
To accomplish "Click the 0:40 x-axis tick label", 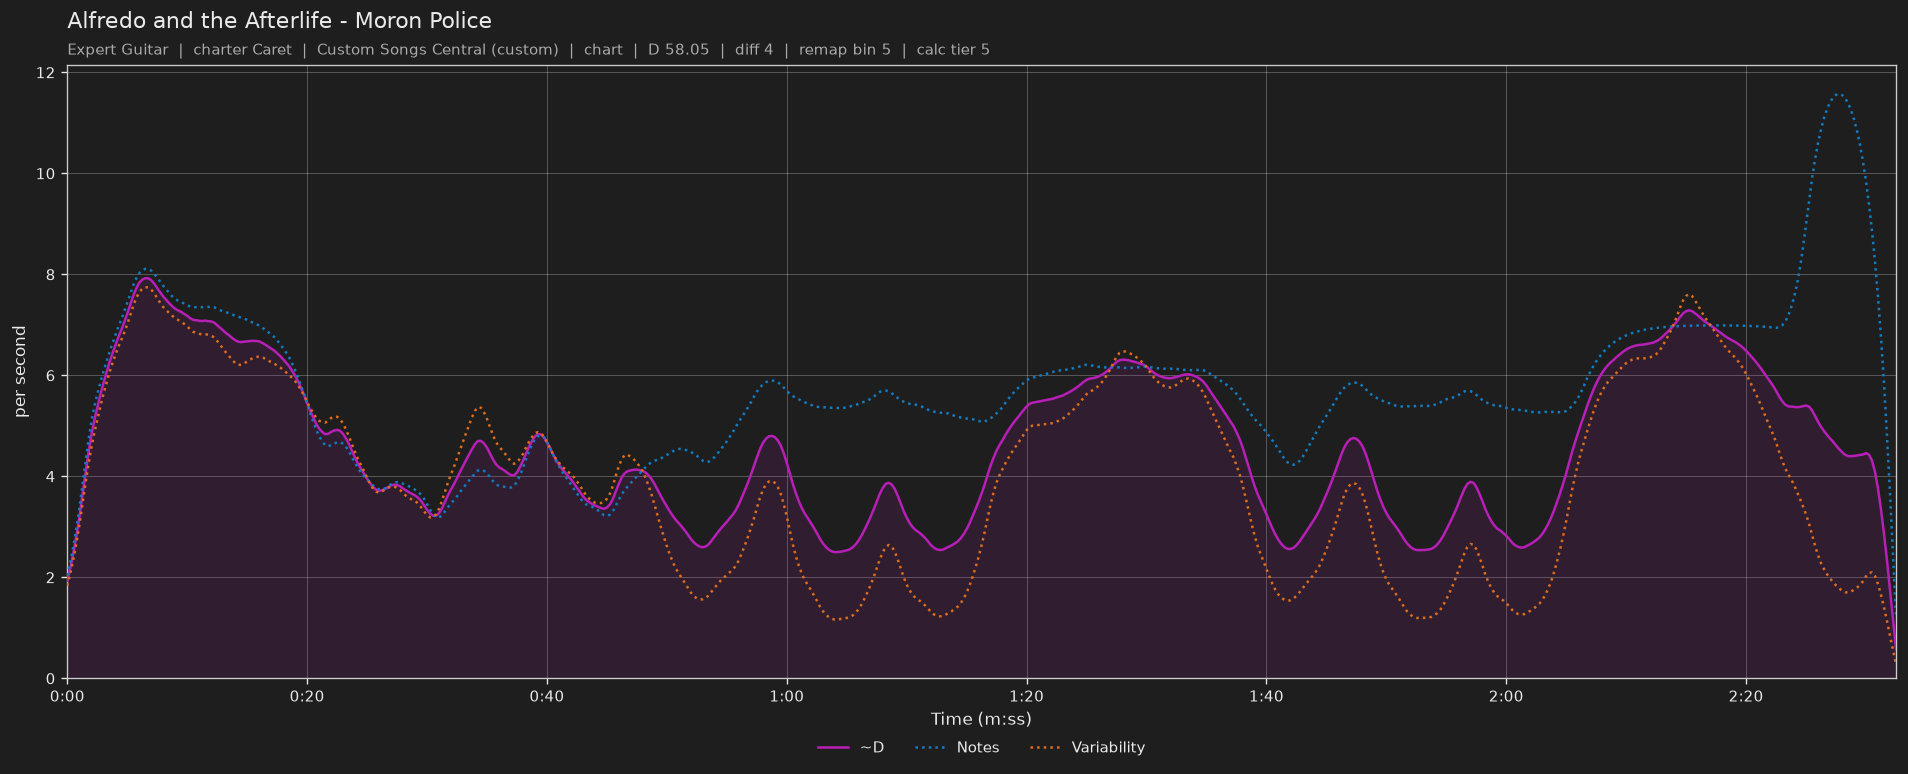I will [x=547, y=696].
